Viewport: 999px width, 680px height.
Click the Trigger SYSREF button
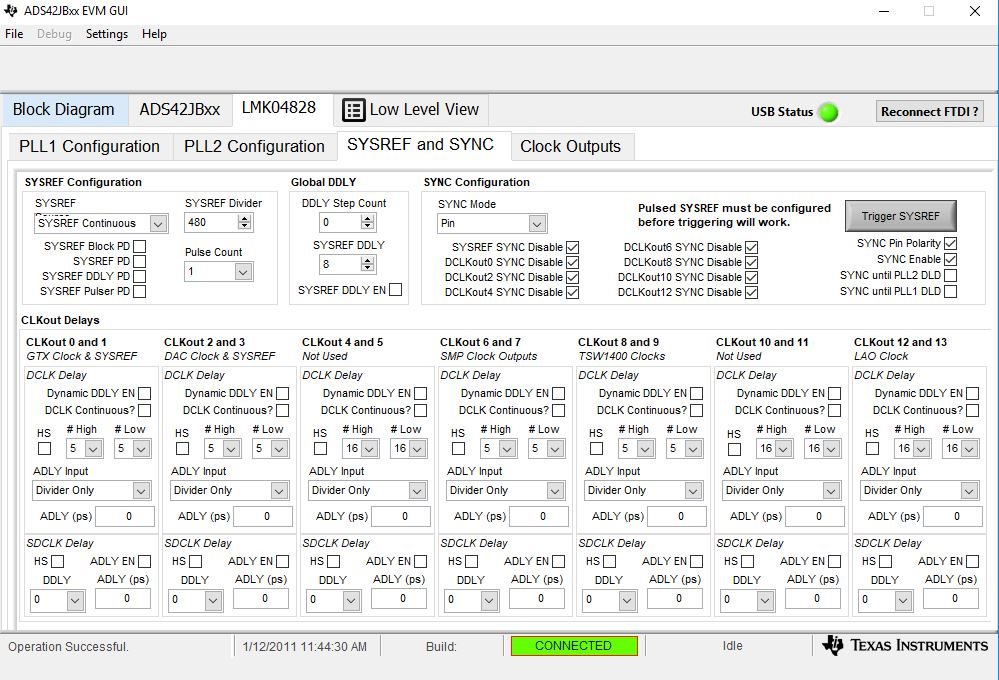pos(901,216)
